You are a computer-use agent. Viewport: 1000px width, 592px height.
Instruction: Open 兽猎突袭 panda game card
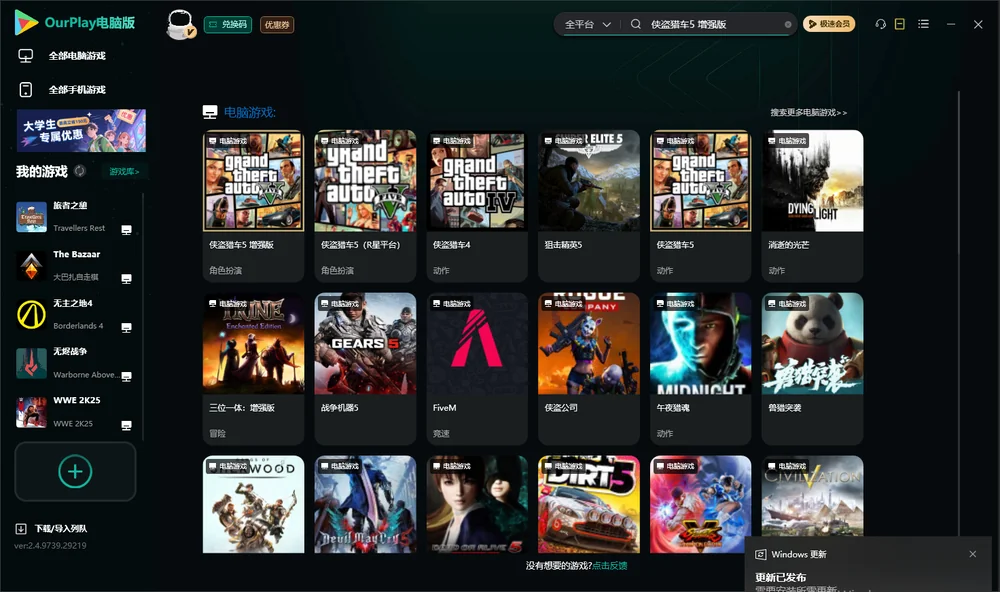pos(812,369)
